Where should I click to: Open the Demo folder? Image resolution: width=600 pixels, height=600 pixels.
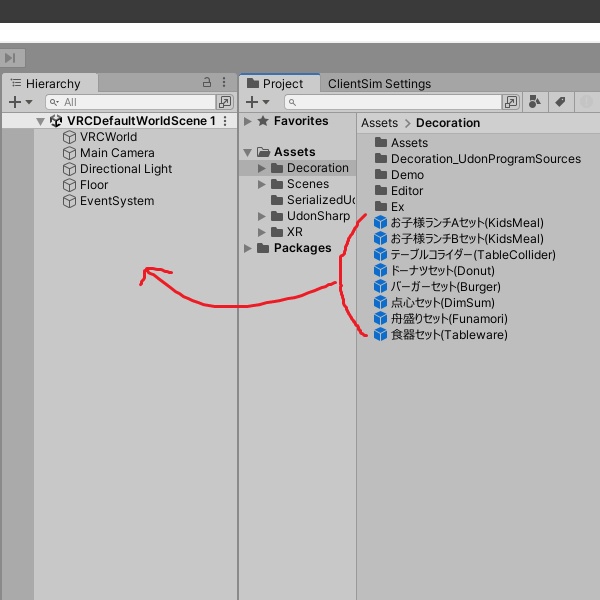(x=399, y=175)
